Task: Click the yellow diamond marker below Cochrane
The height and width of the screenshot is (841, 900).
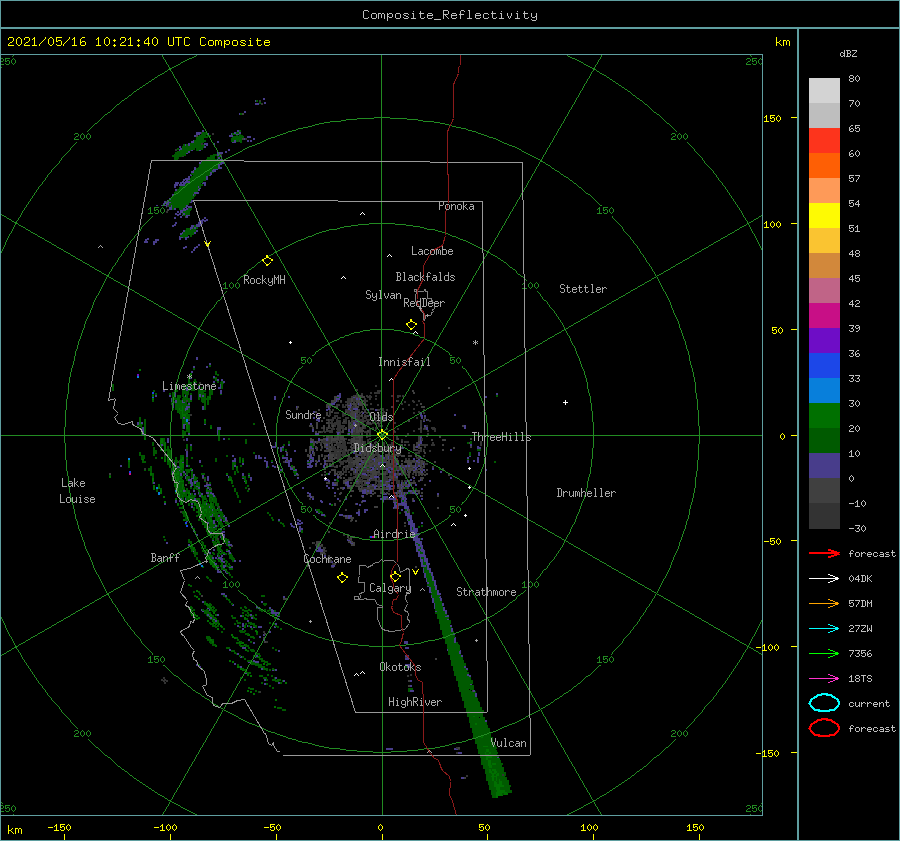Action: (x=342, y=578)
